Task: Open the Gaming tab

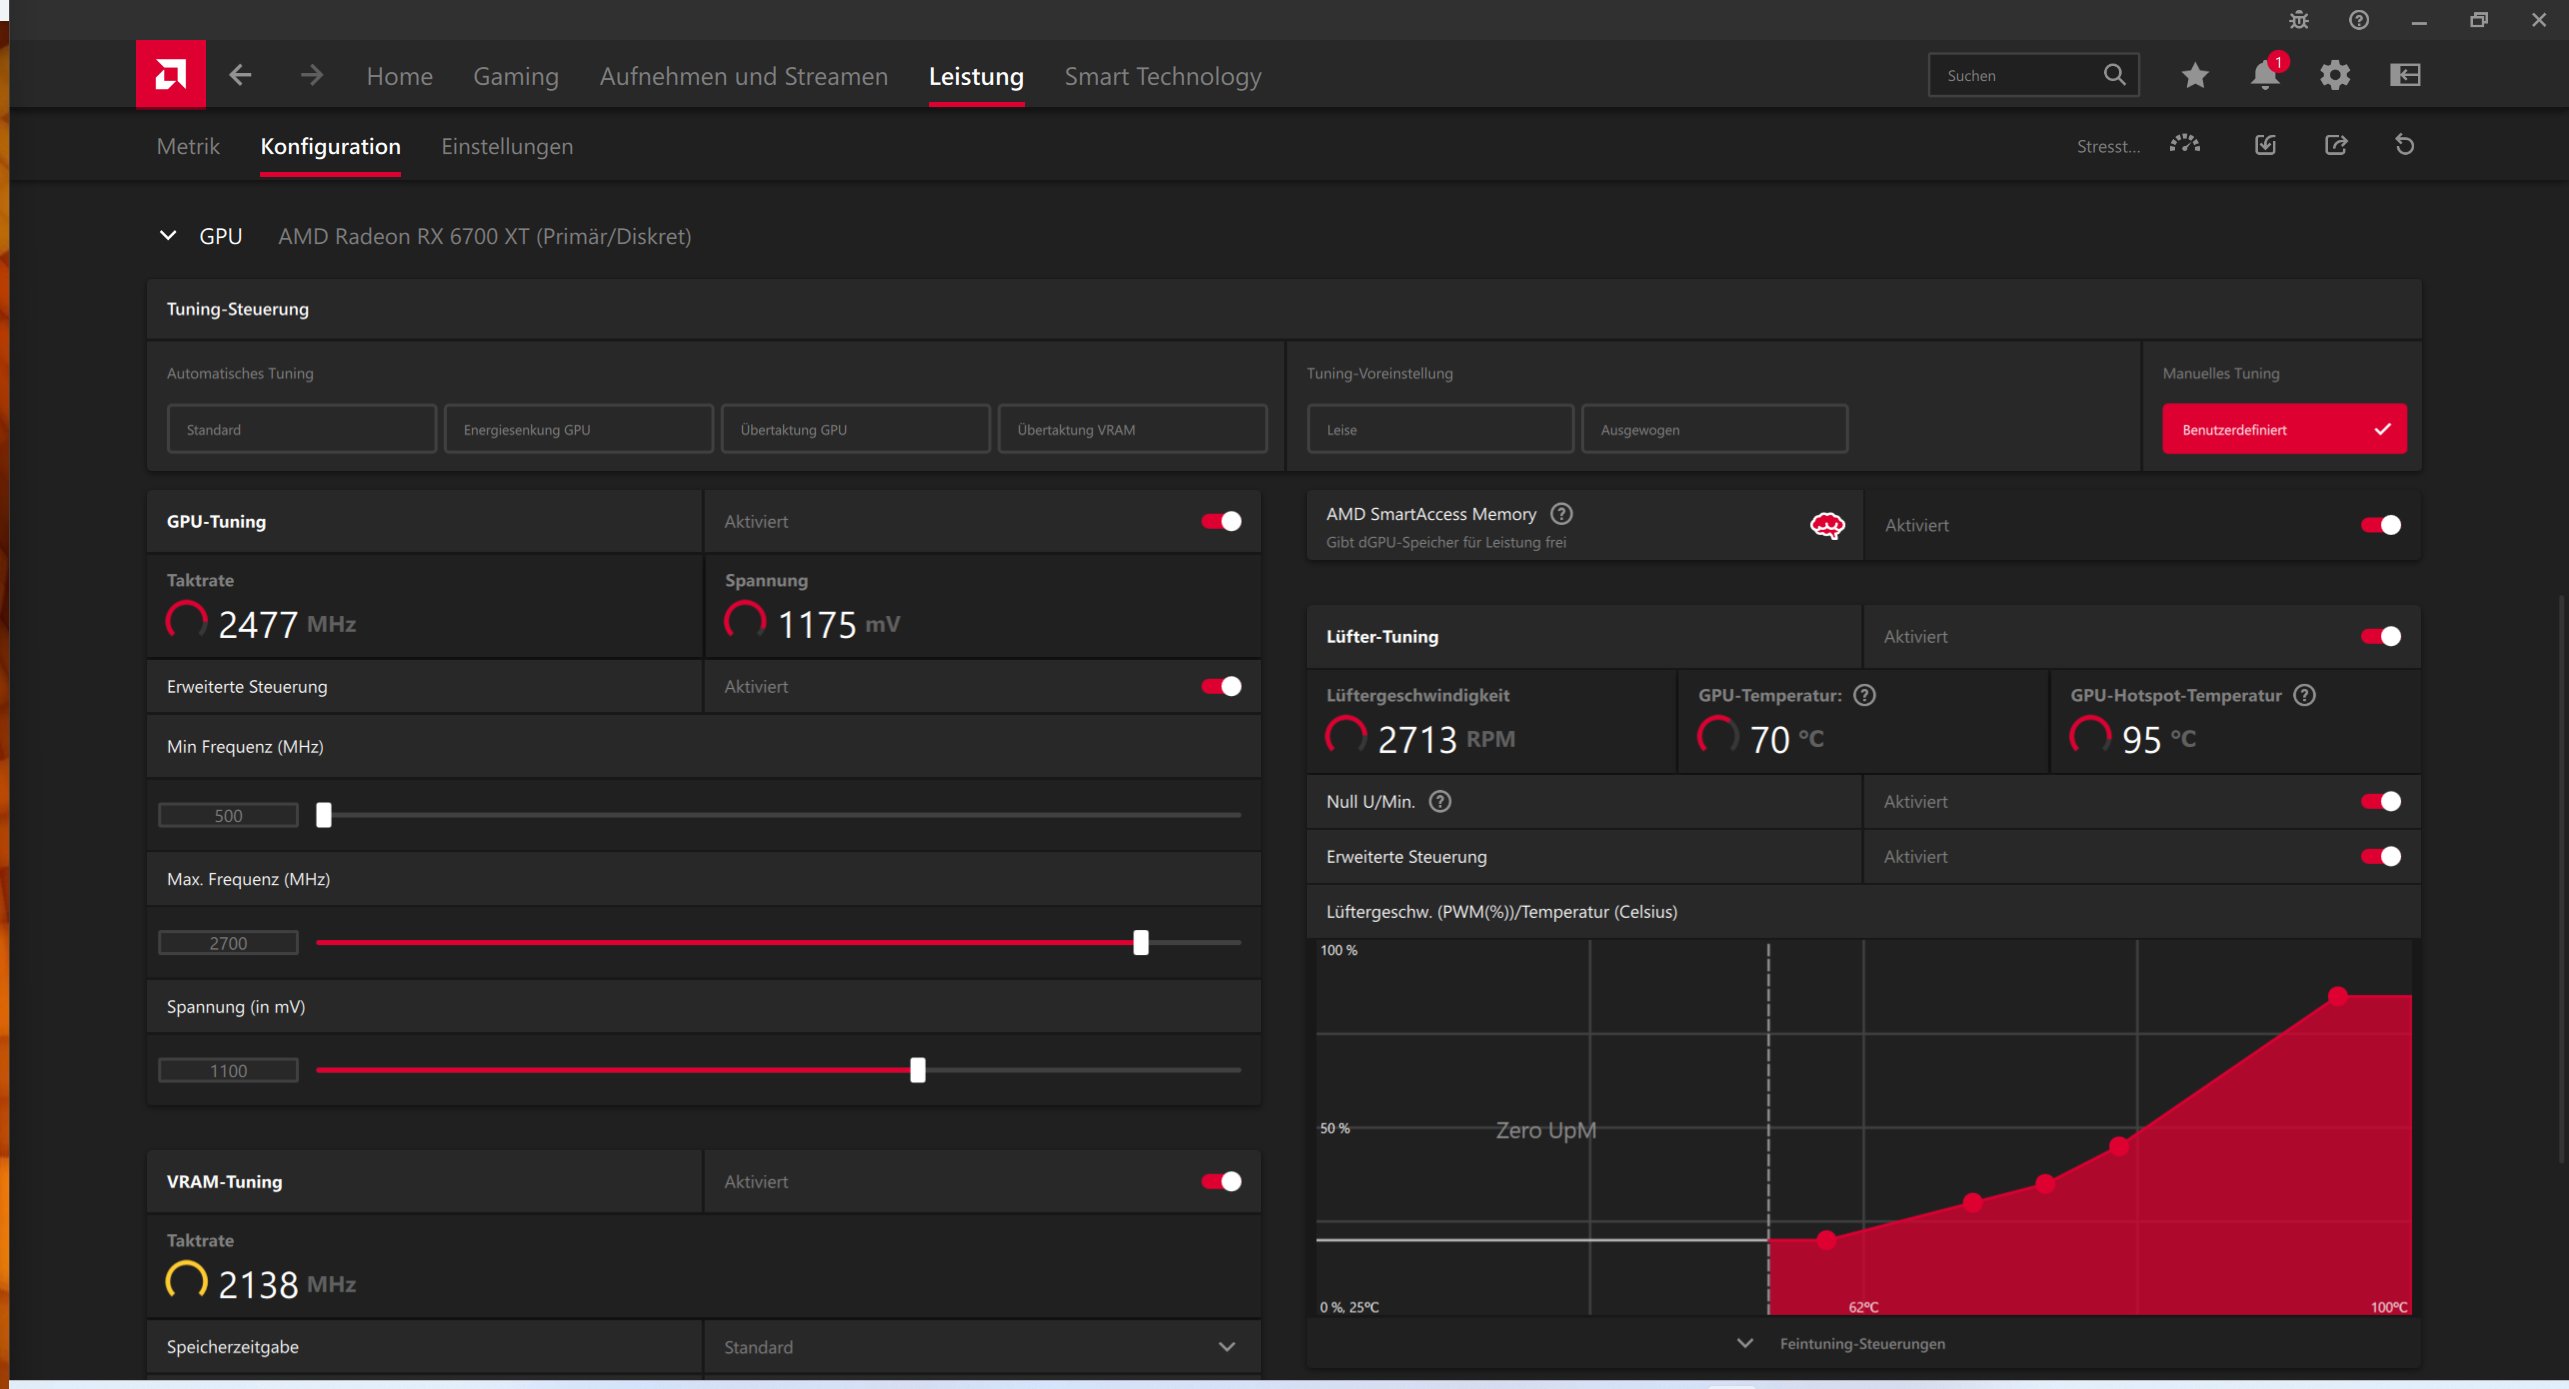Action: point(516,76)
